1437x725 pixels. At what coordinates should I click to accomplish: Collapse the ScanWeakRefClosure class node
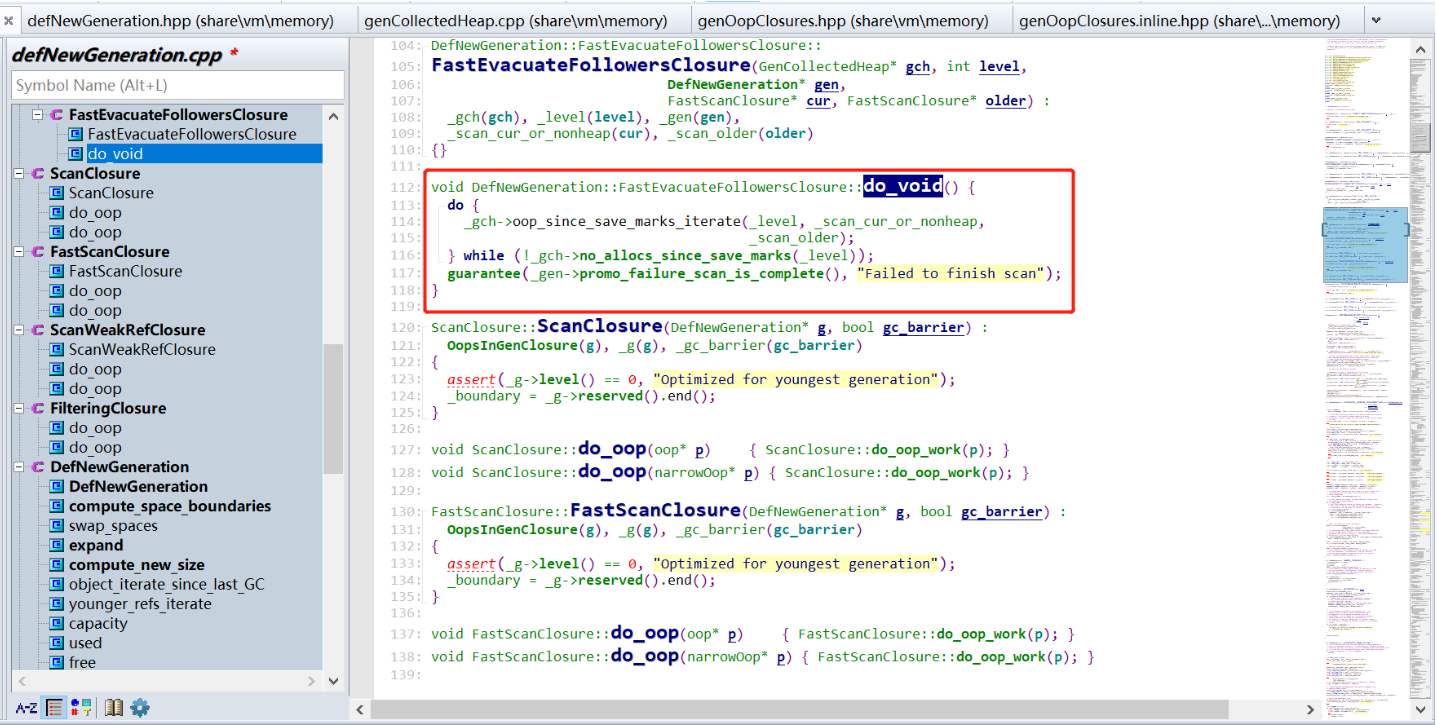tap(19, 330)
